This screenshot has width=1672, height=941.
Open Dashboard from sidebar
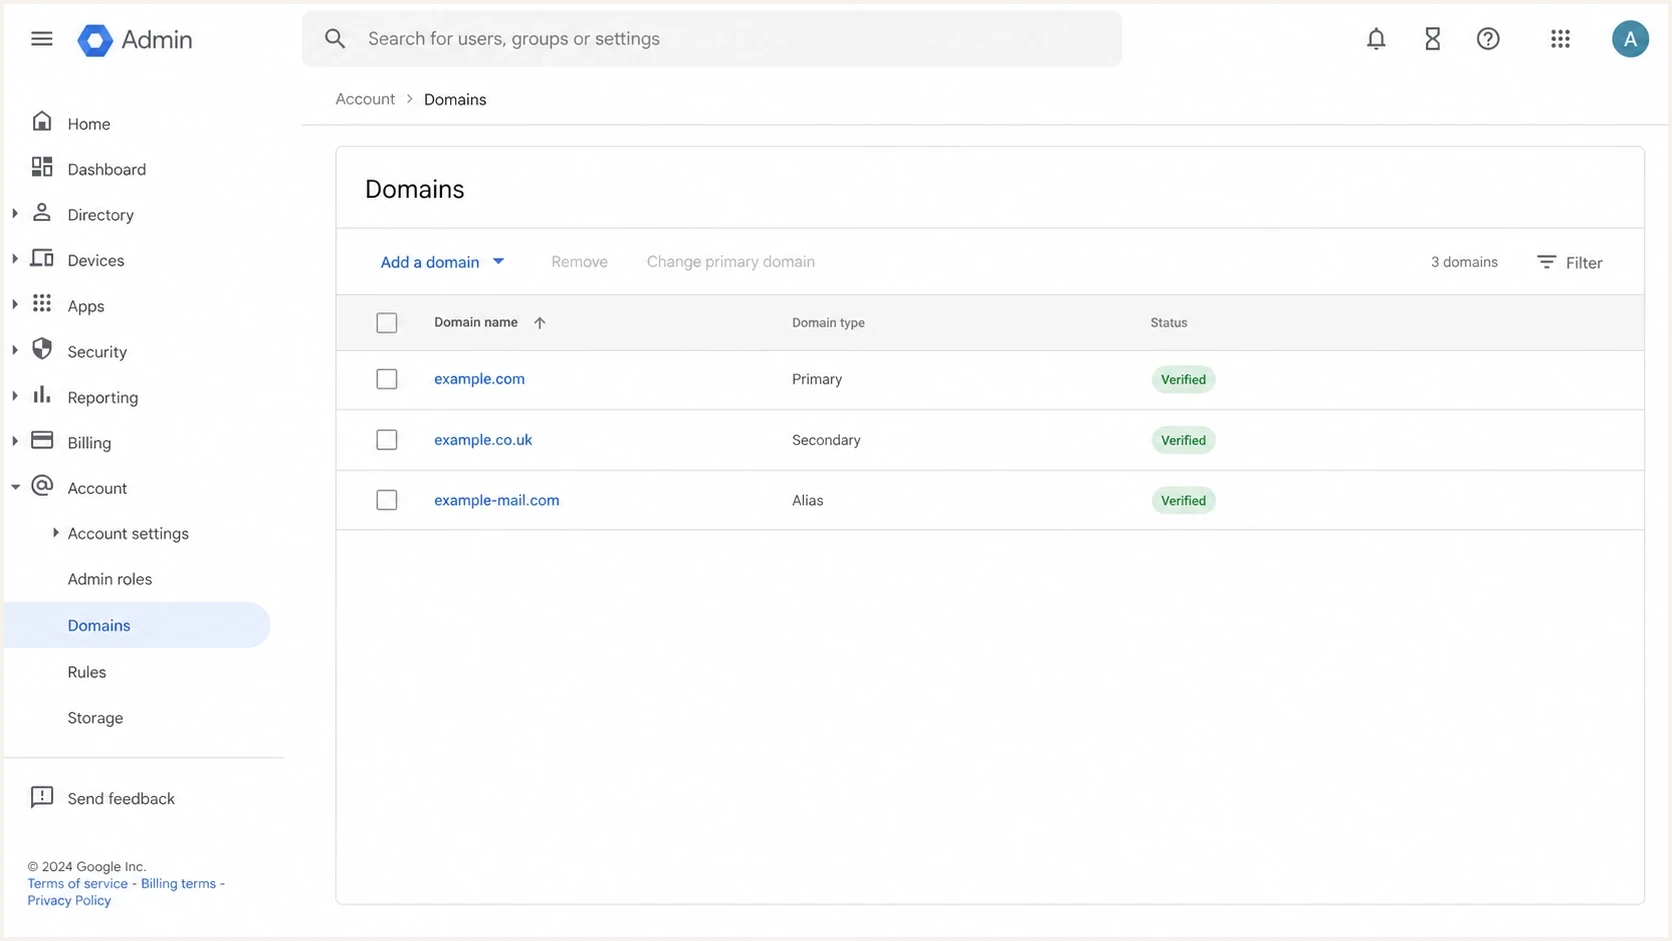pyautogui.click(x=107, y=169)
